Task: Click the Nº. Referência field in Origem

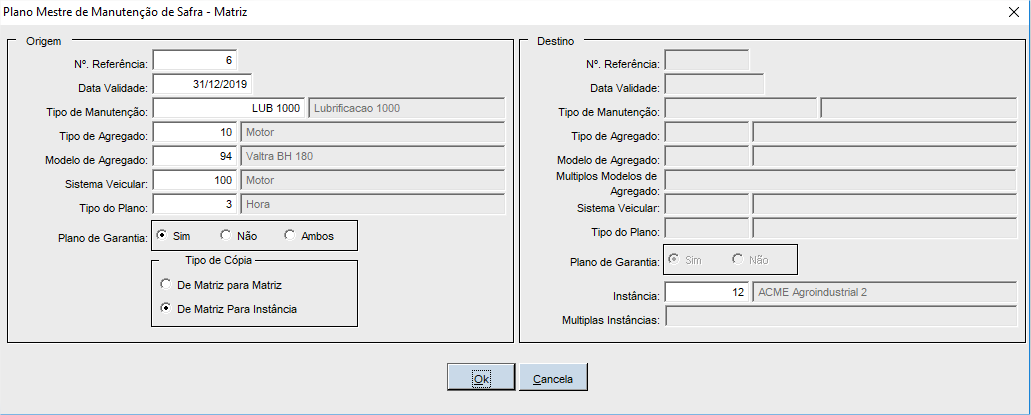Action: (194, 62)
